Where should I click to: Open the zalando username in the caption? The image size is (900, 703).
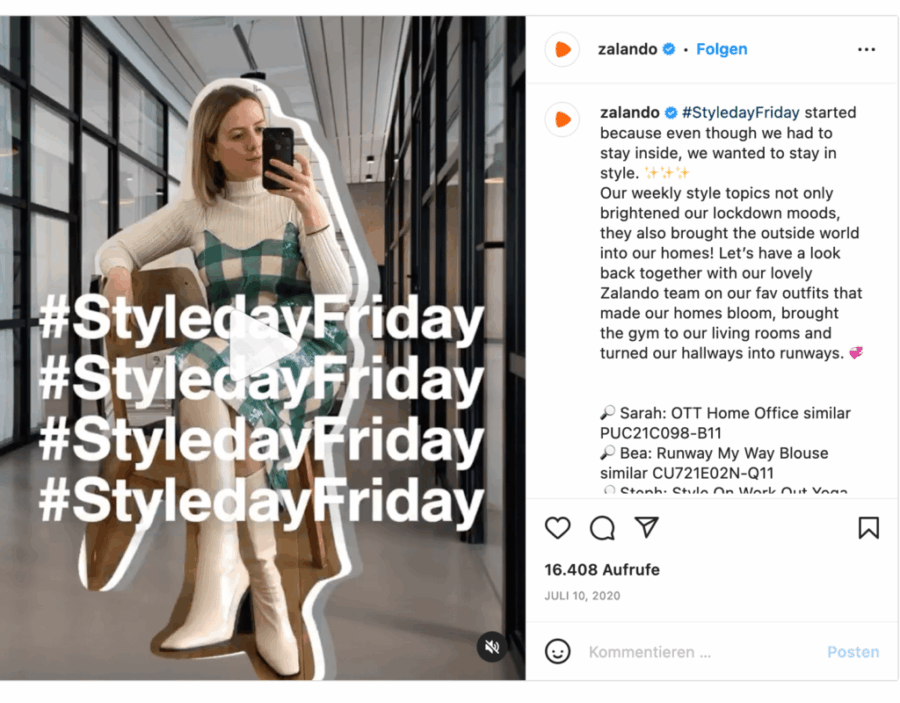[630, 112]
